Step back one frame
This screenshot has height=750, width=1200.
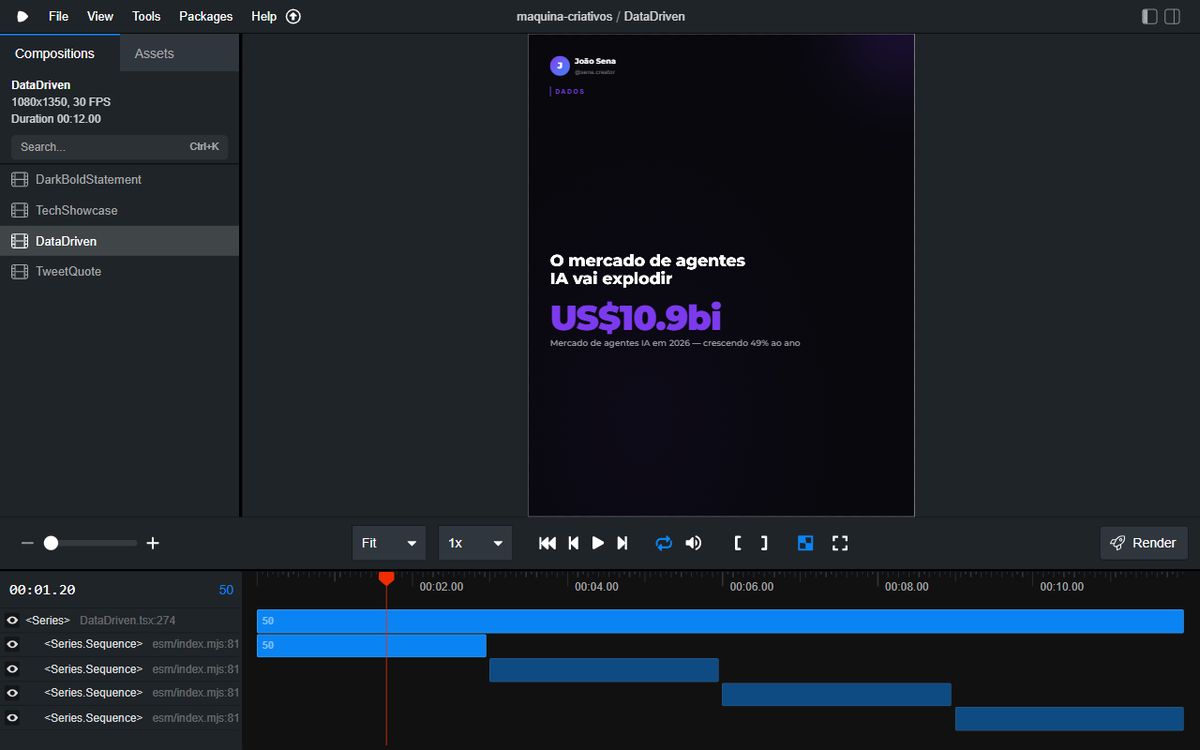pos(573,543)
